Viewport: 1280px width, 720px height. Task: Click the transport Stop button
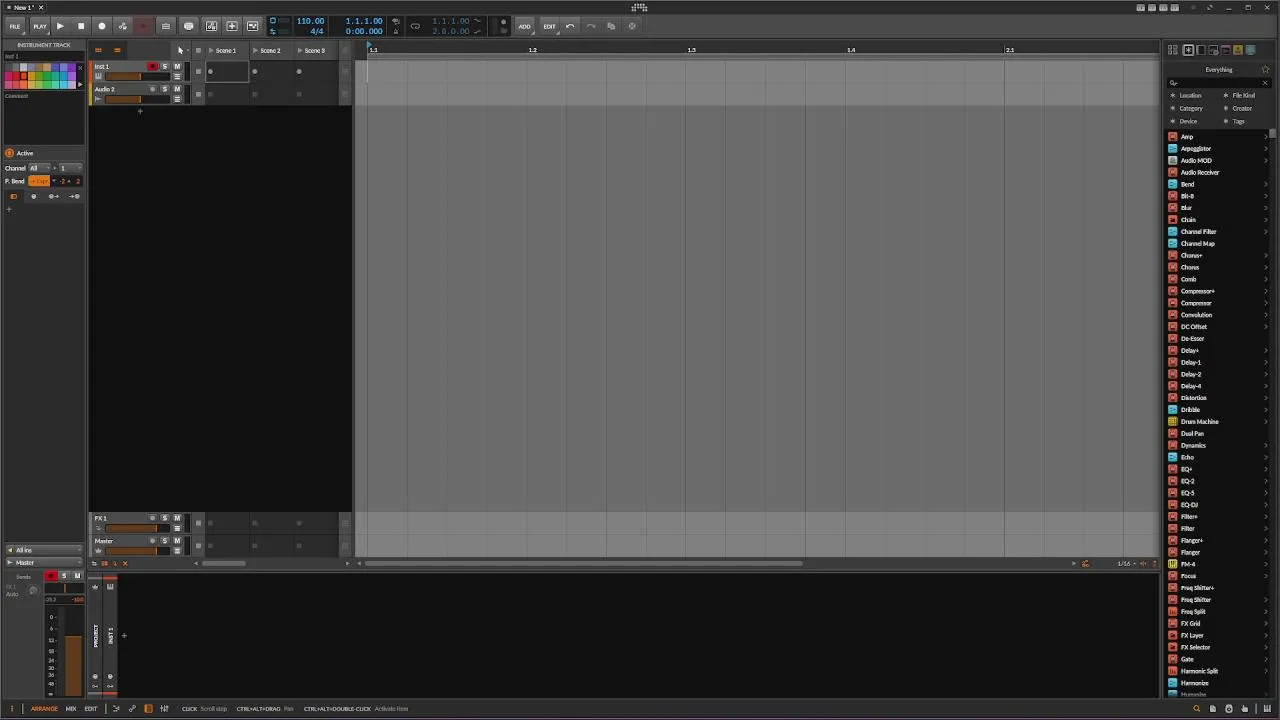(x=81, y=26)
